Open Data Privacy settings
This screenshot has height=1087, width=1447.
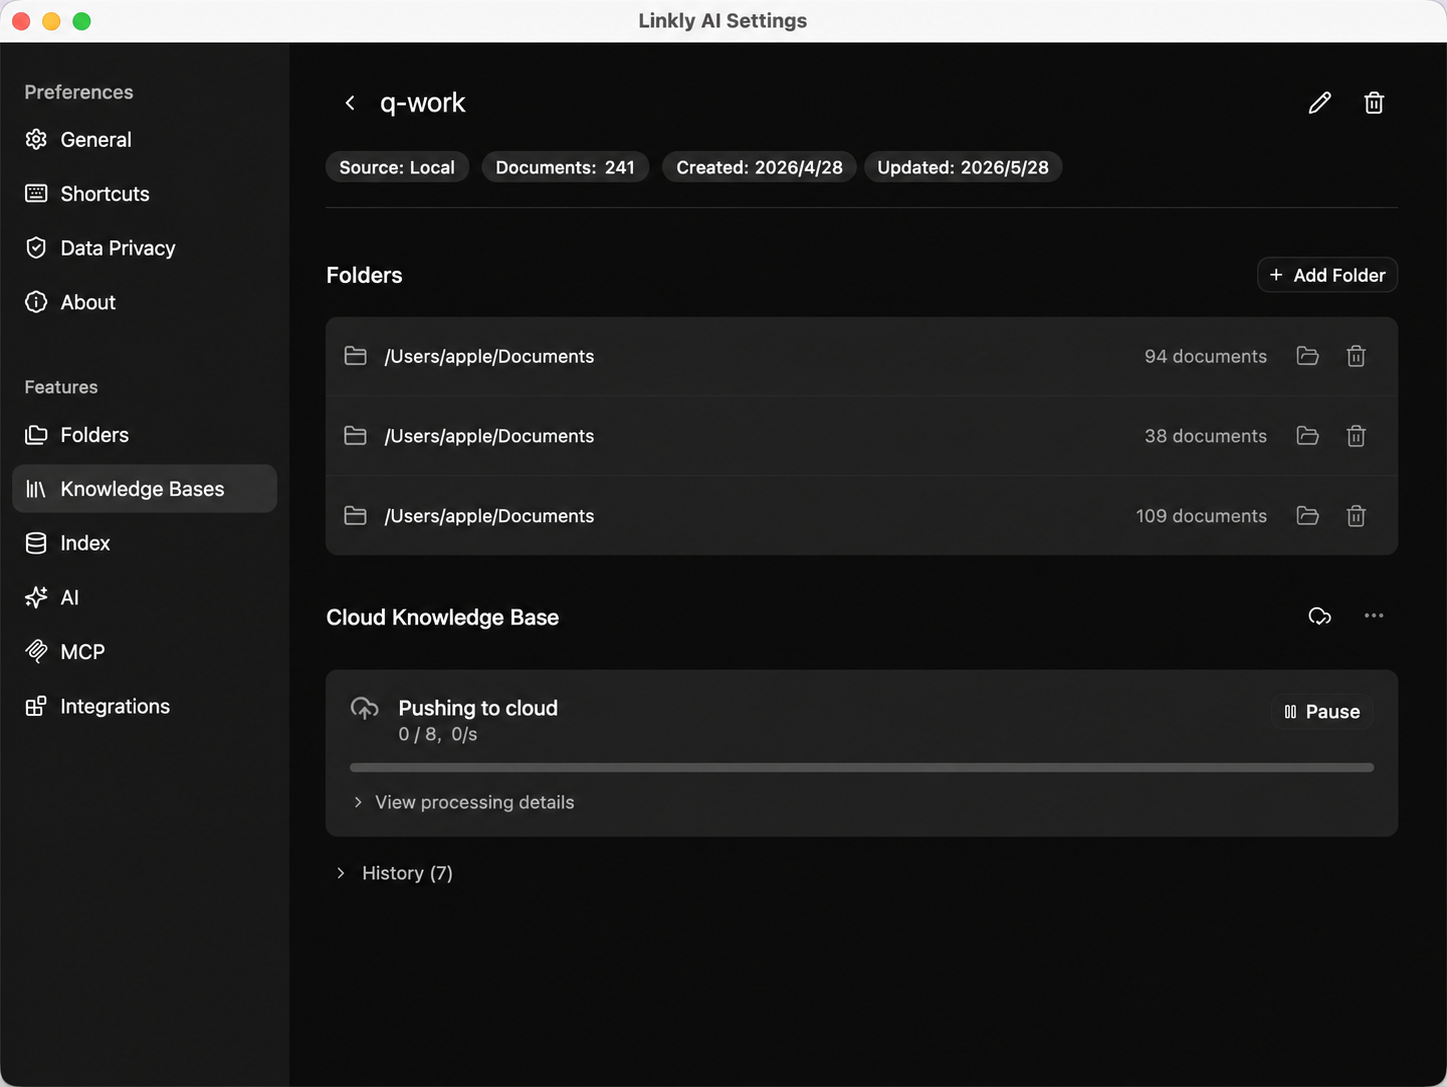click(x=145, y=248)
